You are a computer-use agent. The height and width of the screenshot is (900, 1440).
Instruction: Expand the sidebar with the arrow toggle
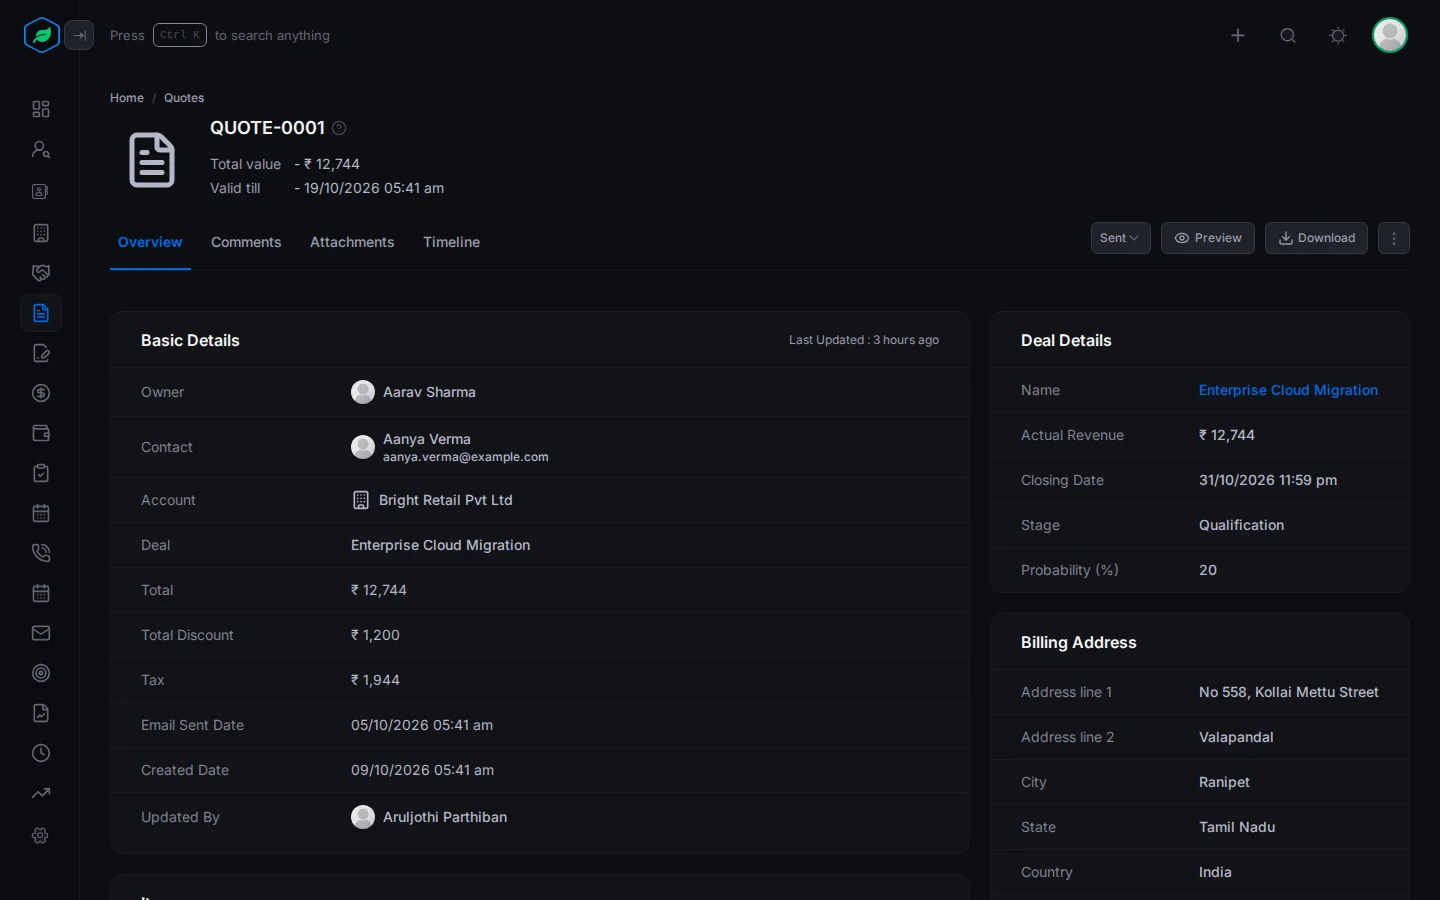[x=79, y=35]
